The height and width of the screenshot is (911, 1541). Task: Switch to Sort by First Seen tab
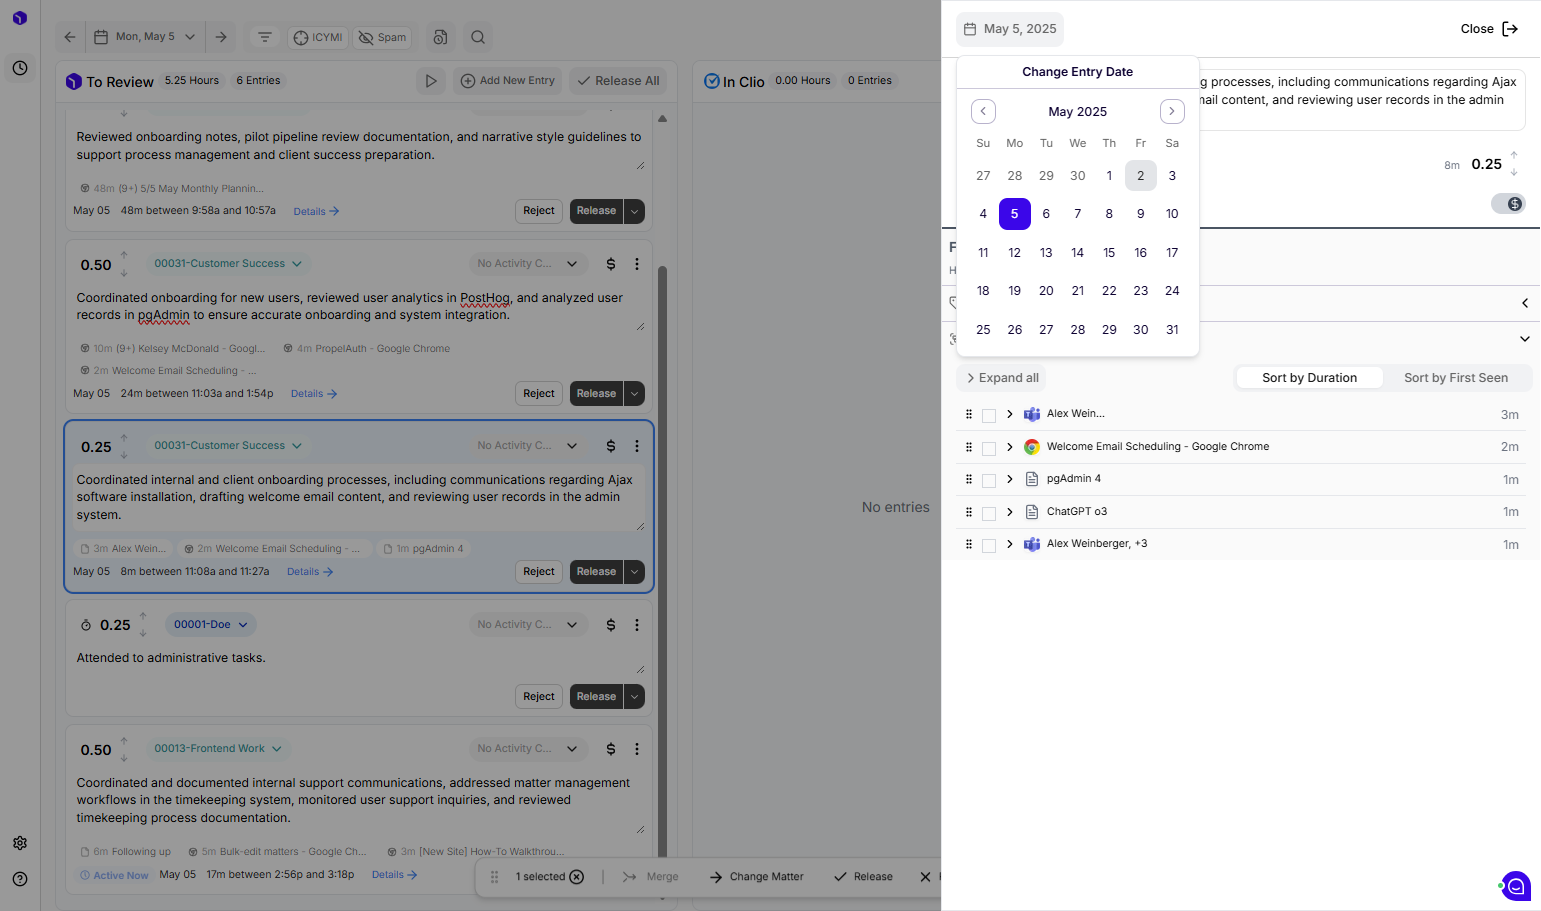pos(1455,378)
